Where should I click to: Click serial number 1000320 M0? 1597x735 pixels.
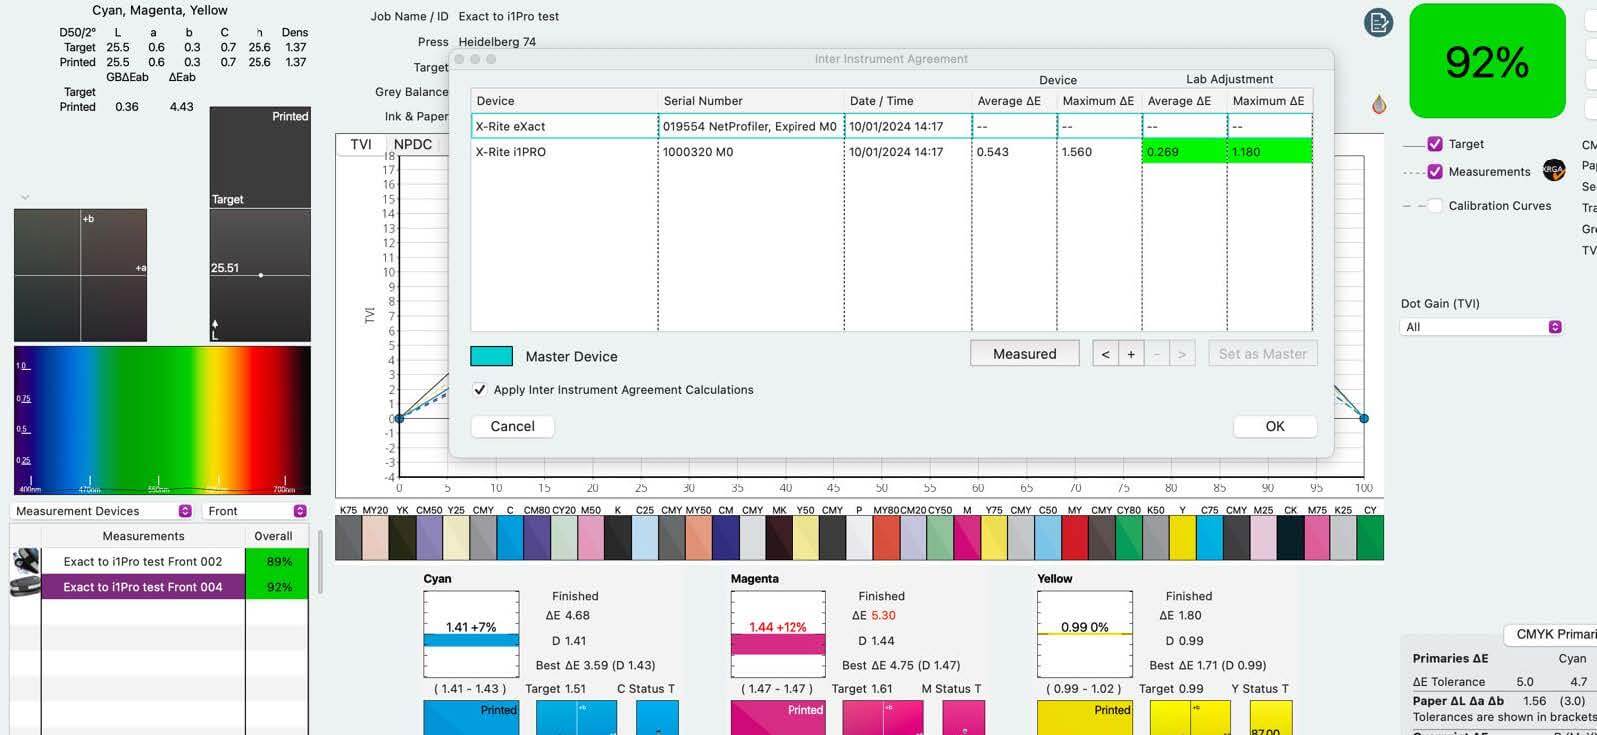point(698,152)
